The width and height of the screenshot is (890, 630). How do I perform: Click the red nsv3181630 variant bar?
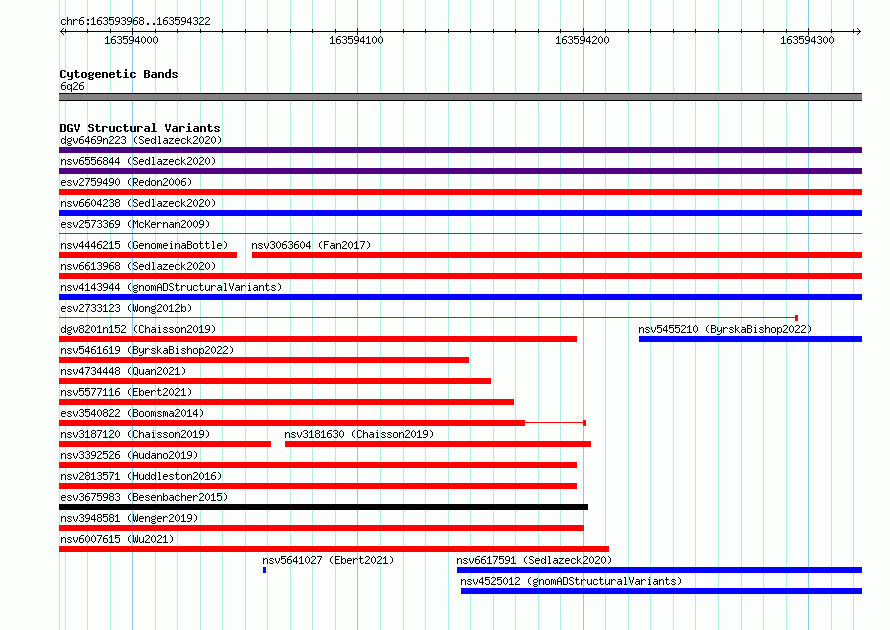[x=438, y=444]
